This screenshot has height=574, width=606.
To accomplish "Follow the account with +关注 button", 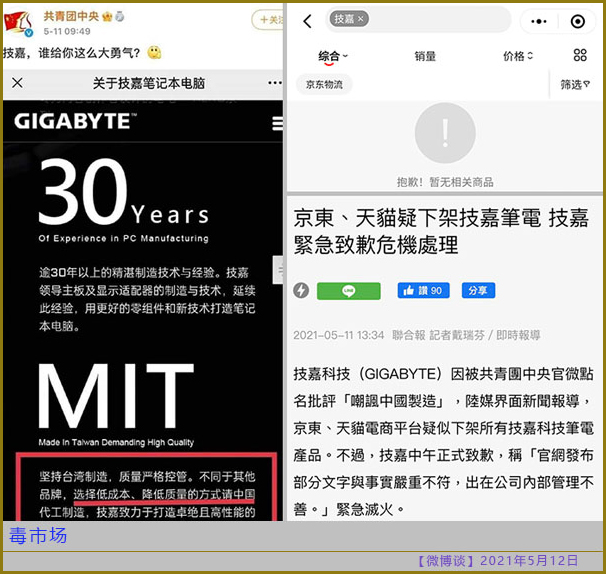I will (x=267, y=19).
